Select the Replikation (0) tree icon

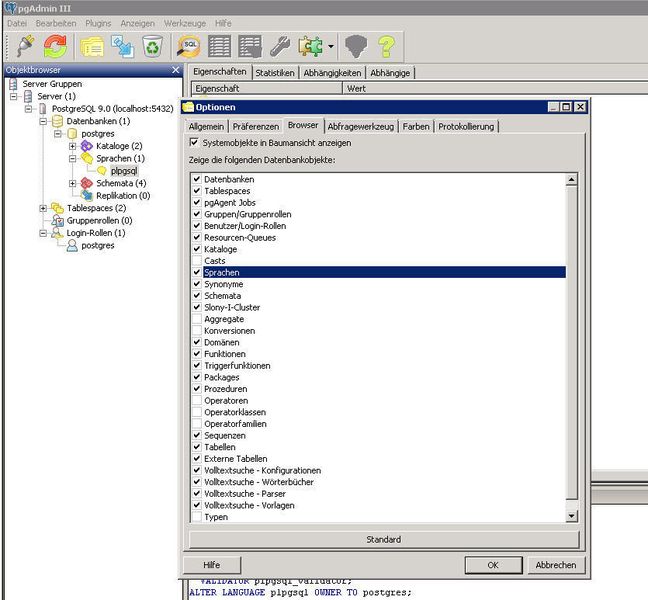(x=86, y=195)
